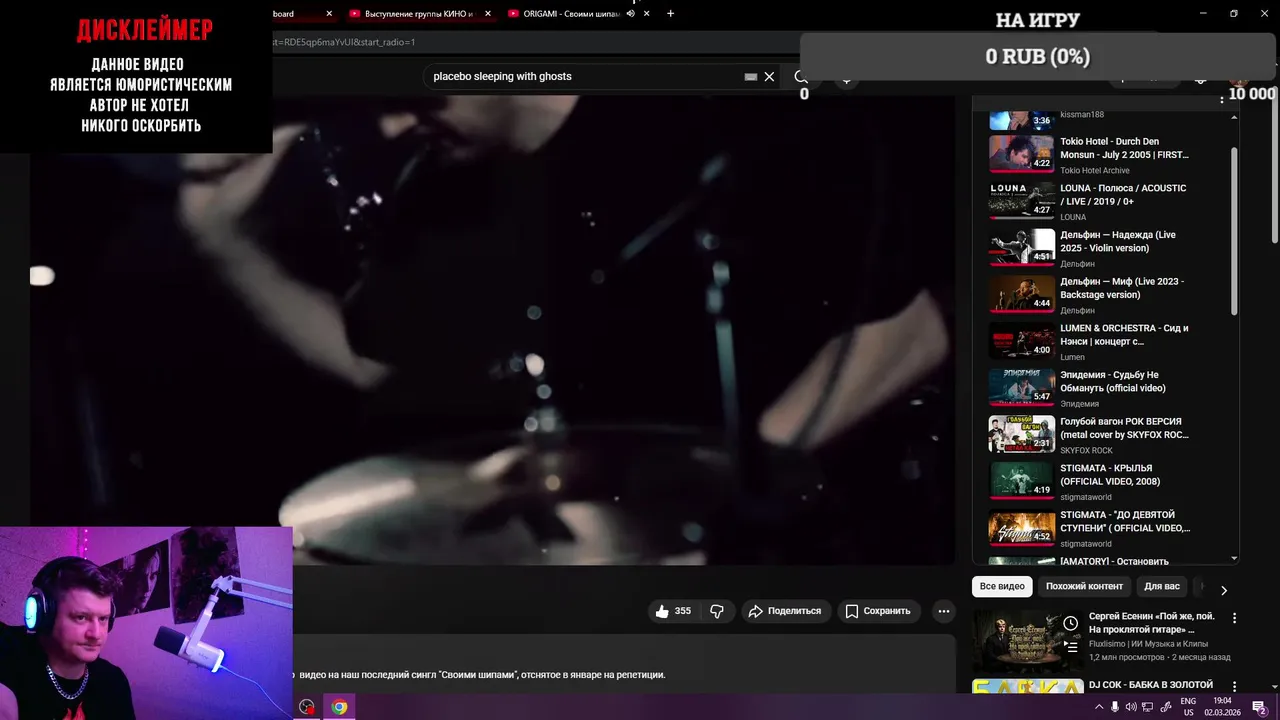Open Windows notification center
This screenshot has width=1280, height=720.
(x=1259, y=707)
